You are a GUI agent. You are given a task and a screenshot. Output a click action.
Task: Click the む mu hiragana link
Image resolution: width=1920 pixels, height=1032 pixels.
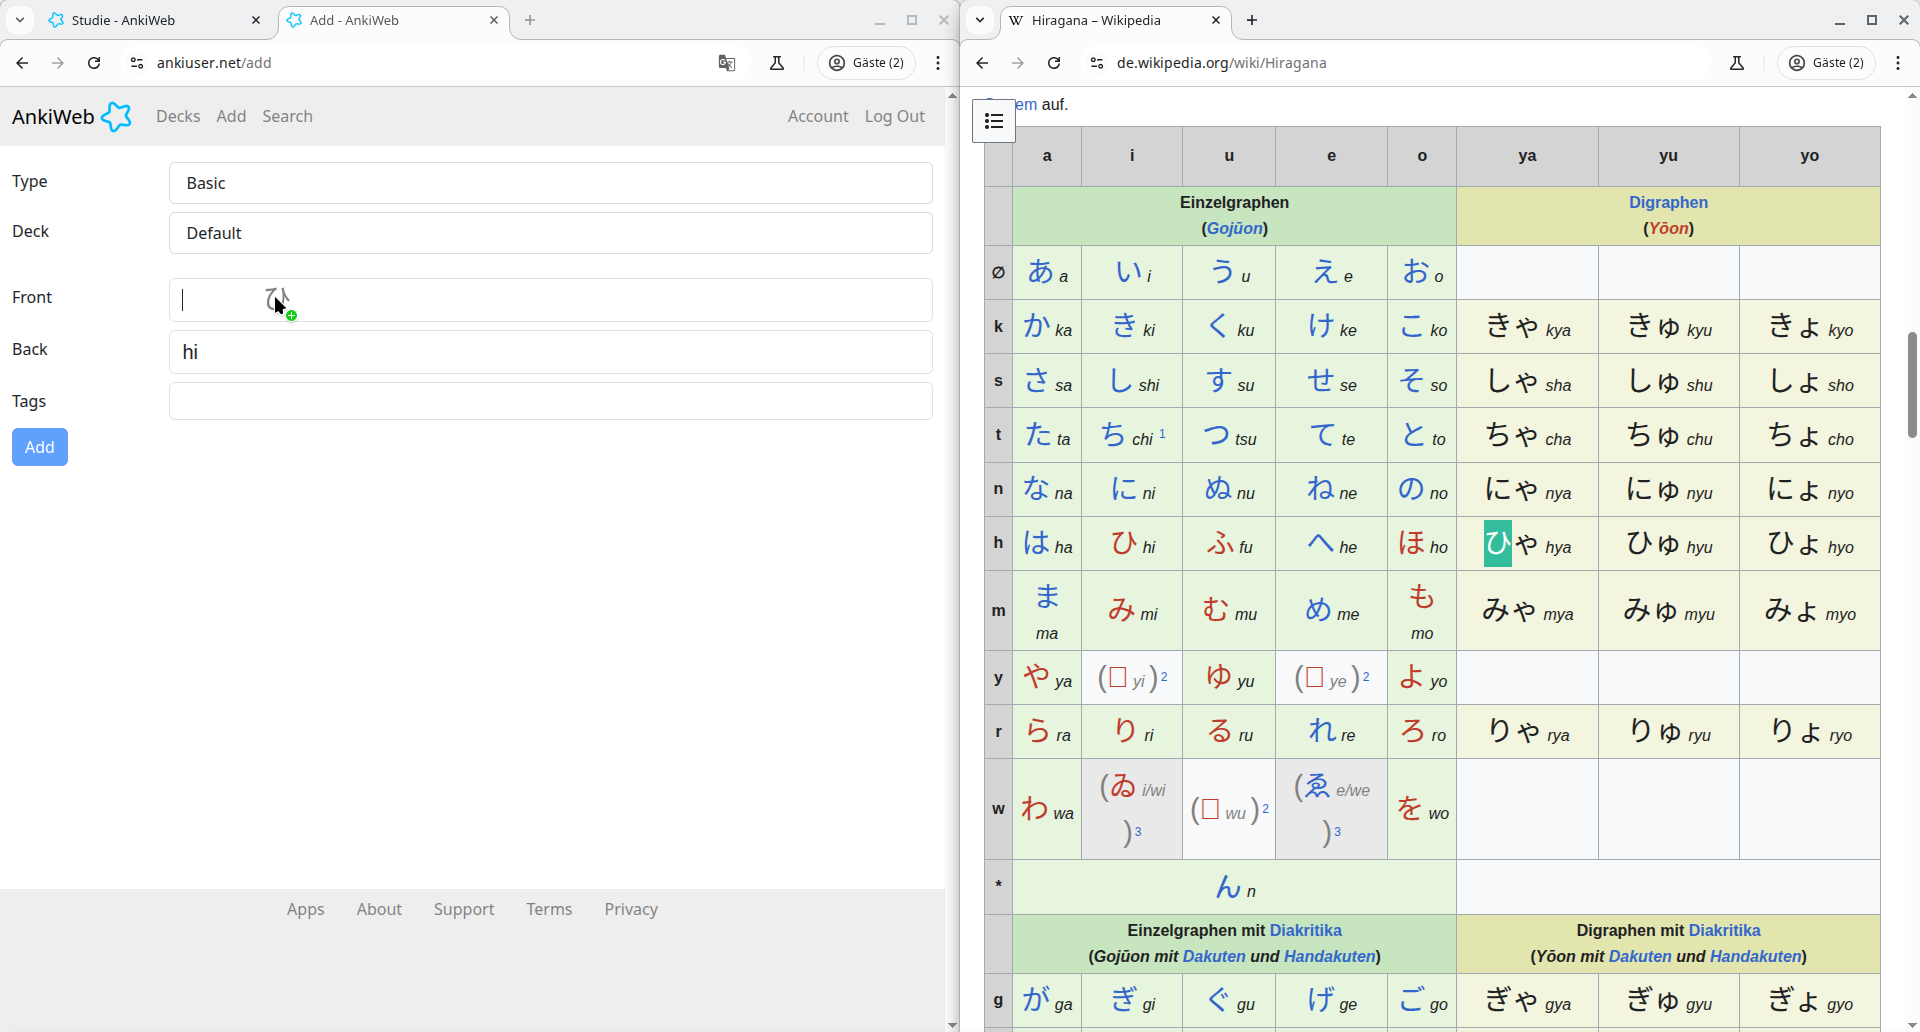(1216, 609)
